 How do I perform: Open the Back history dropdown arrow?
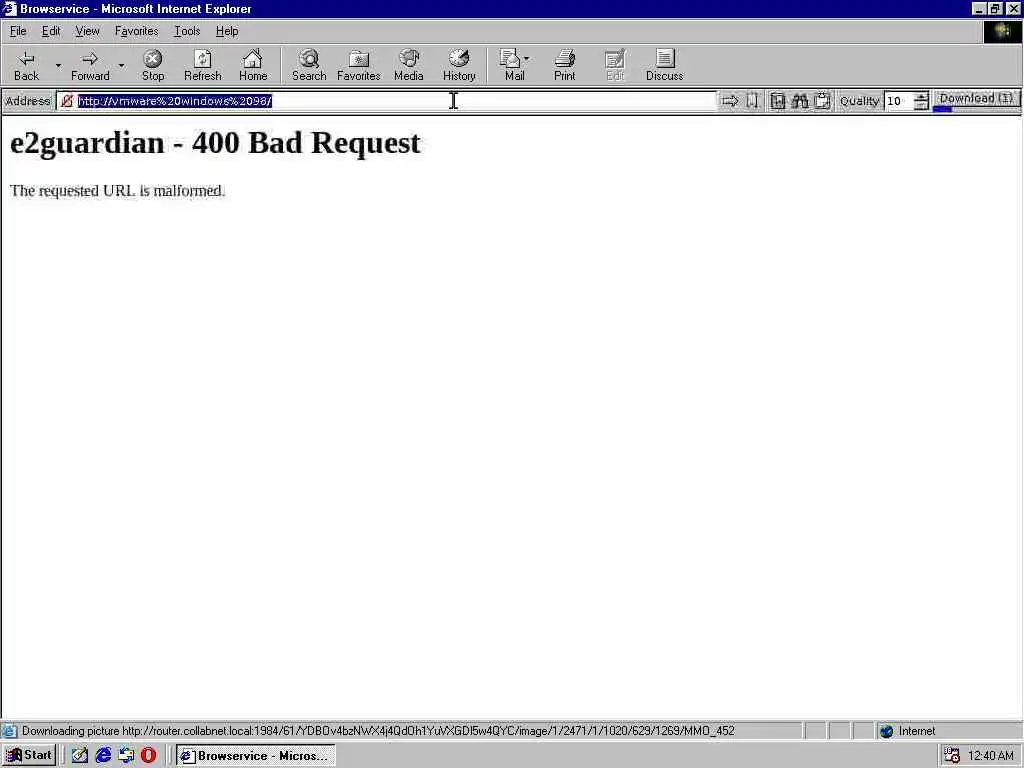tap(58, 65)
